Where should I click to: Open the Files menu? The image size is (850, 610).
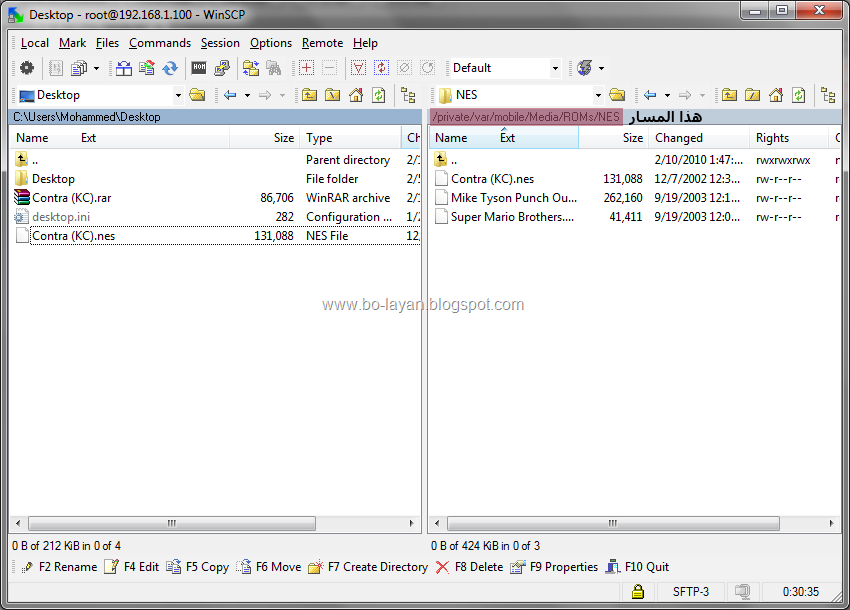click(107, 43)
